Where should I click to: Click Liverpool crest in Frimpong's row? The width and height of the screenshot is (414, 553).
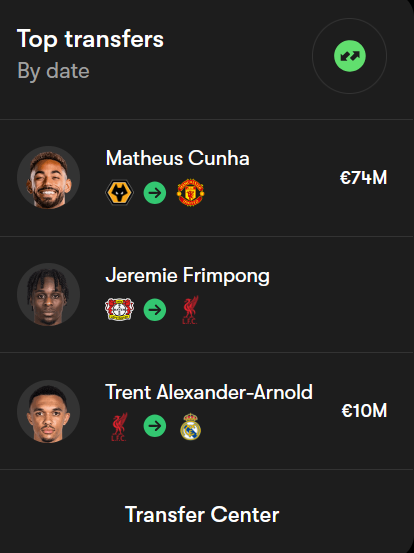[x=190, y=310]
